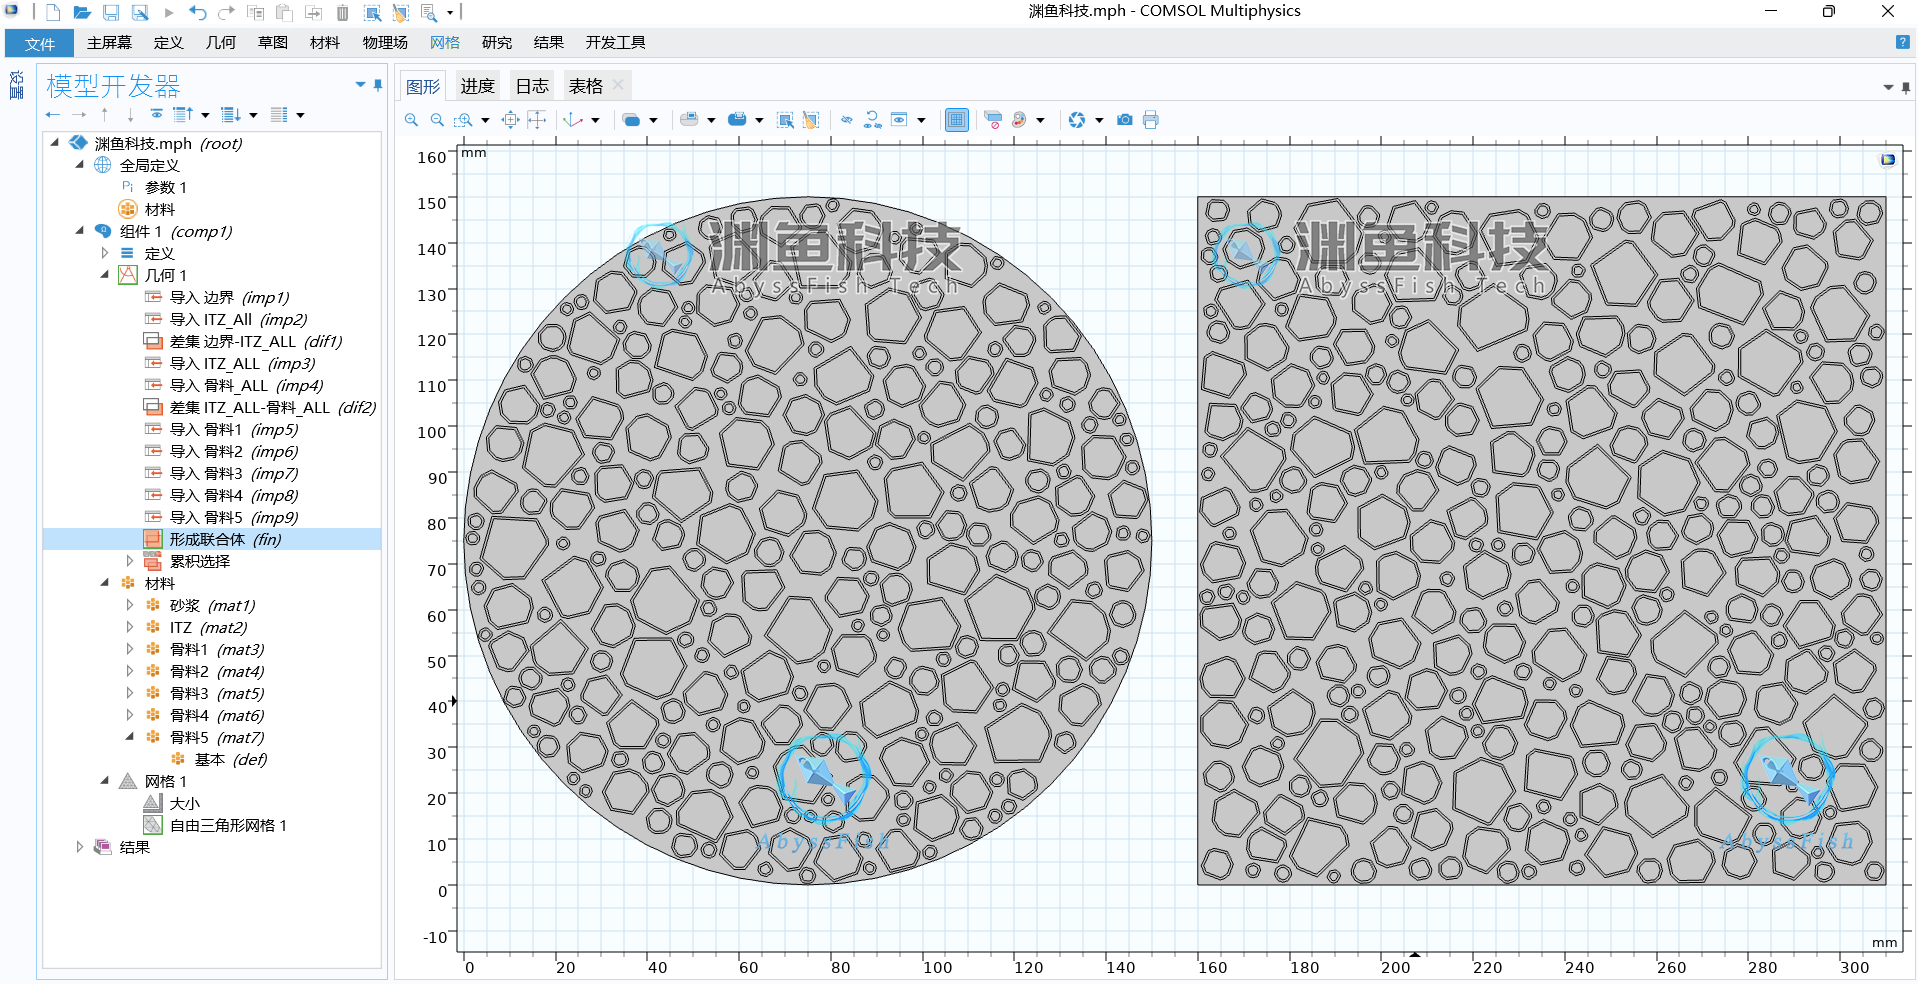Select 导入 骨料3 (imp7) in the tree

click(233, 473)
